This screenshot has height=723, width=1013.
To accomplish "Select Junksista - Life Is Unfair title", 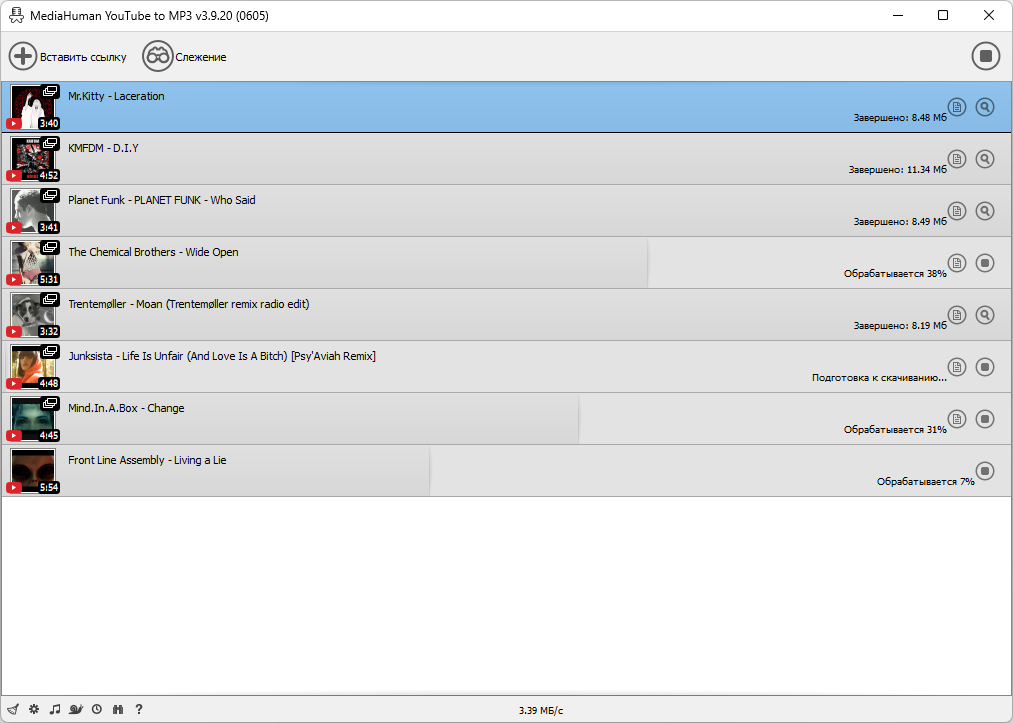I will 222,356.
